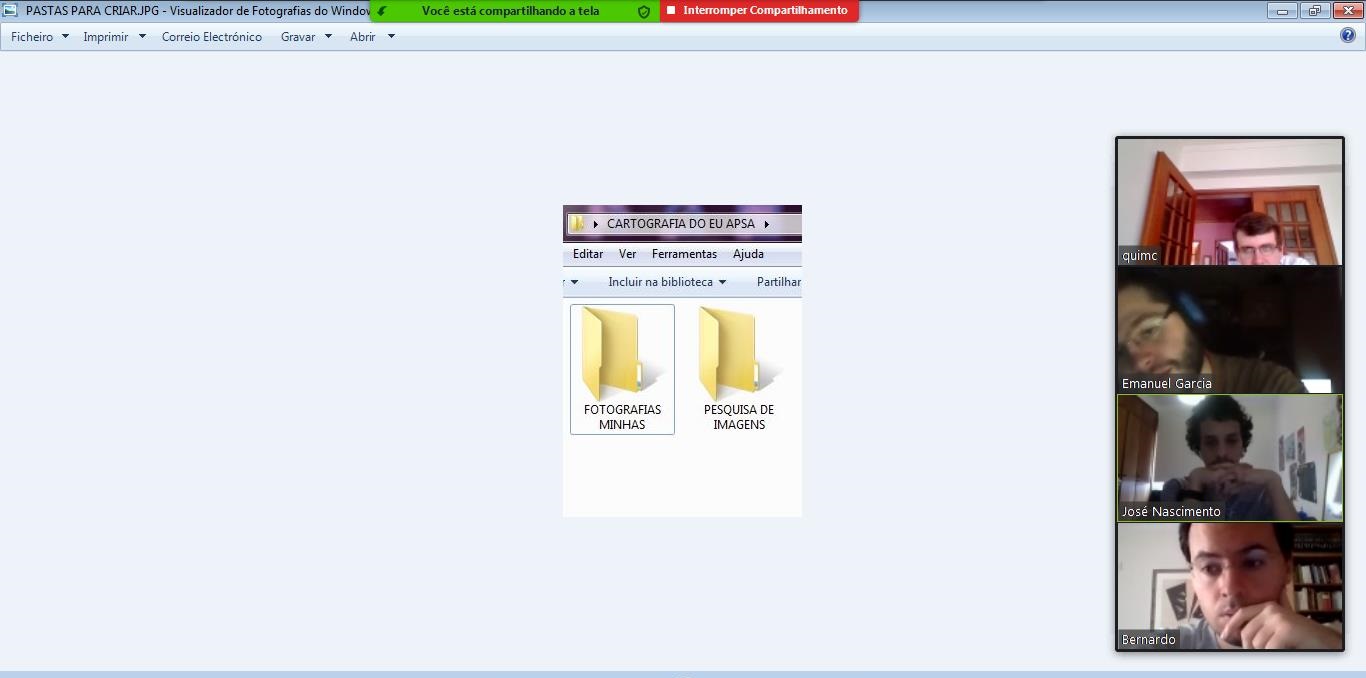Viewport: 1366px width, 678px height.
Task: Click the lightning icon in sharing bar
Action: [382, 11]
